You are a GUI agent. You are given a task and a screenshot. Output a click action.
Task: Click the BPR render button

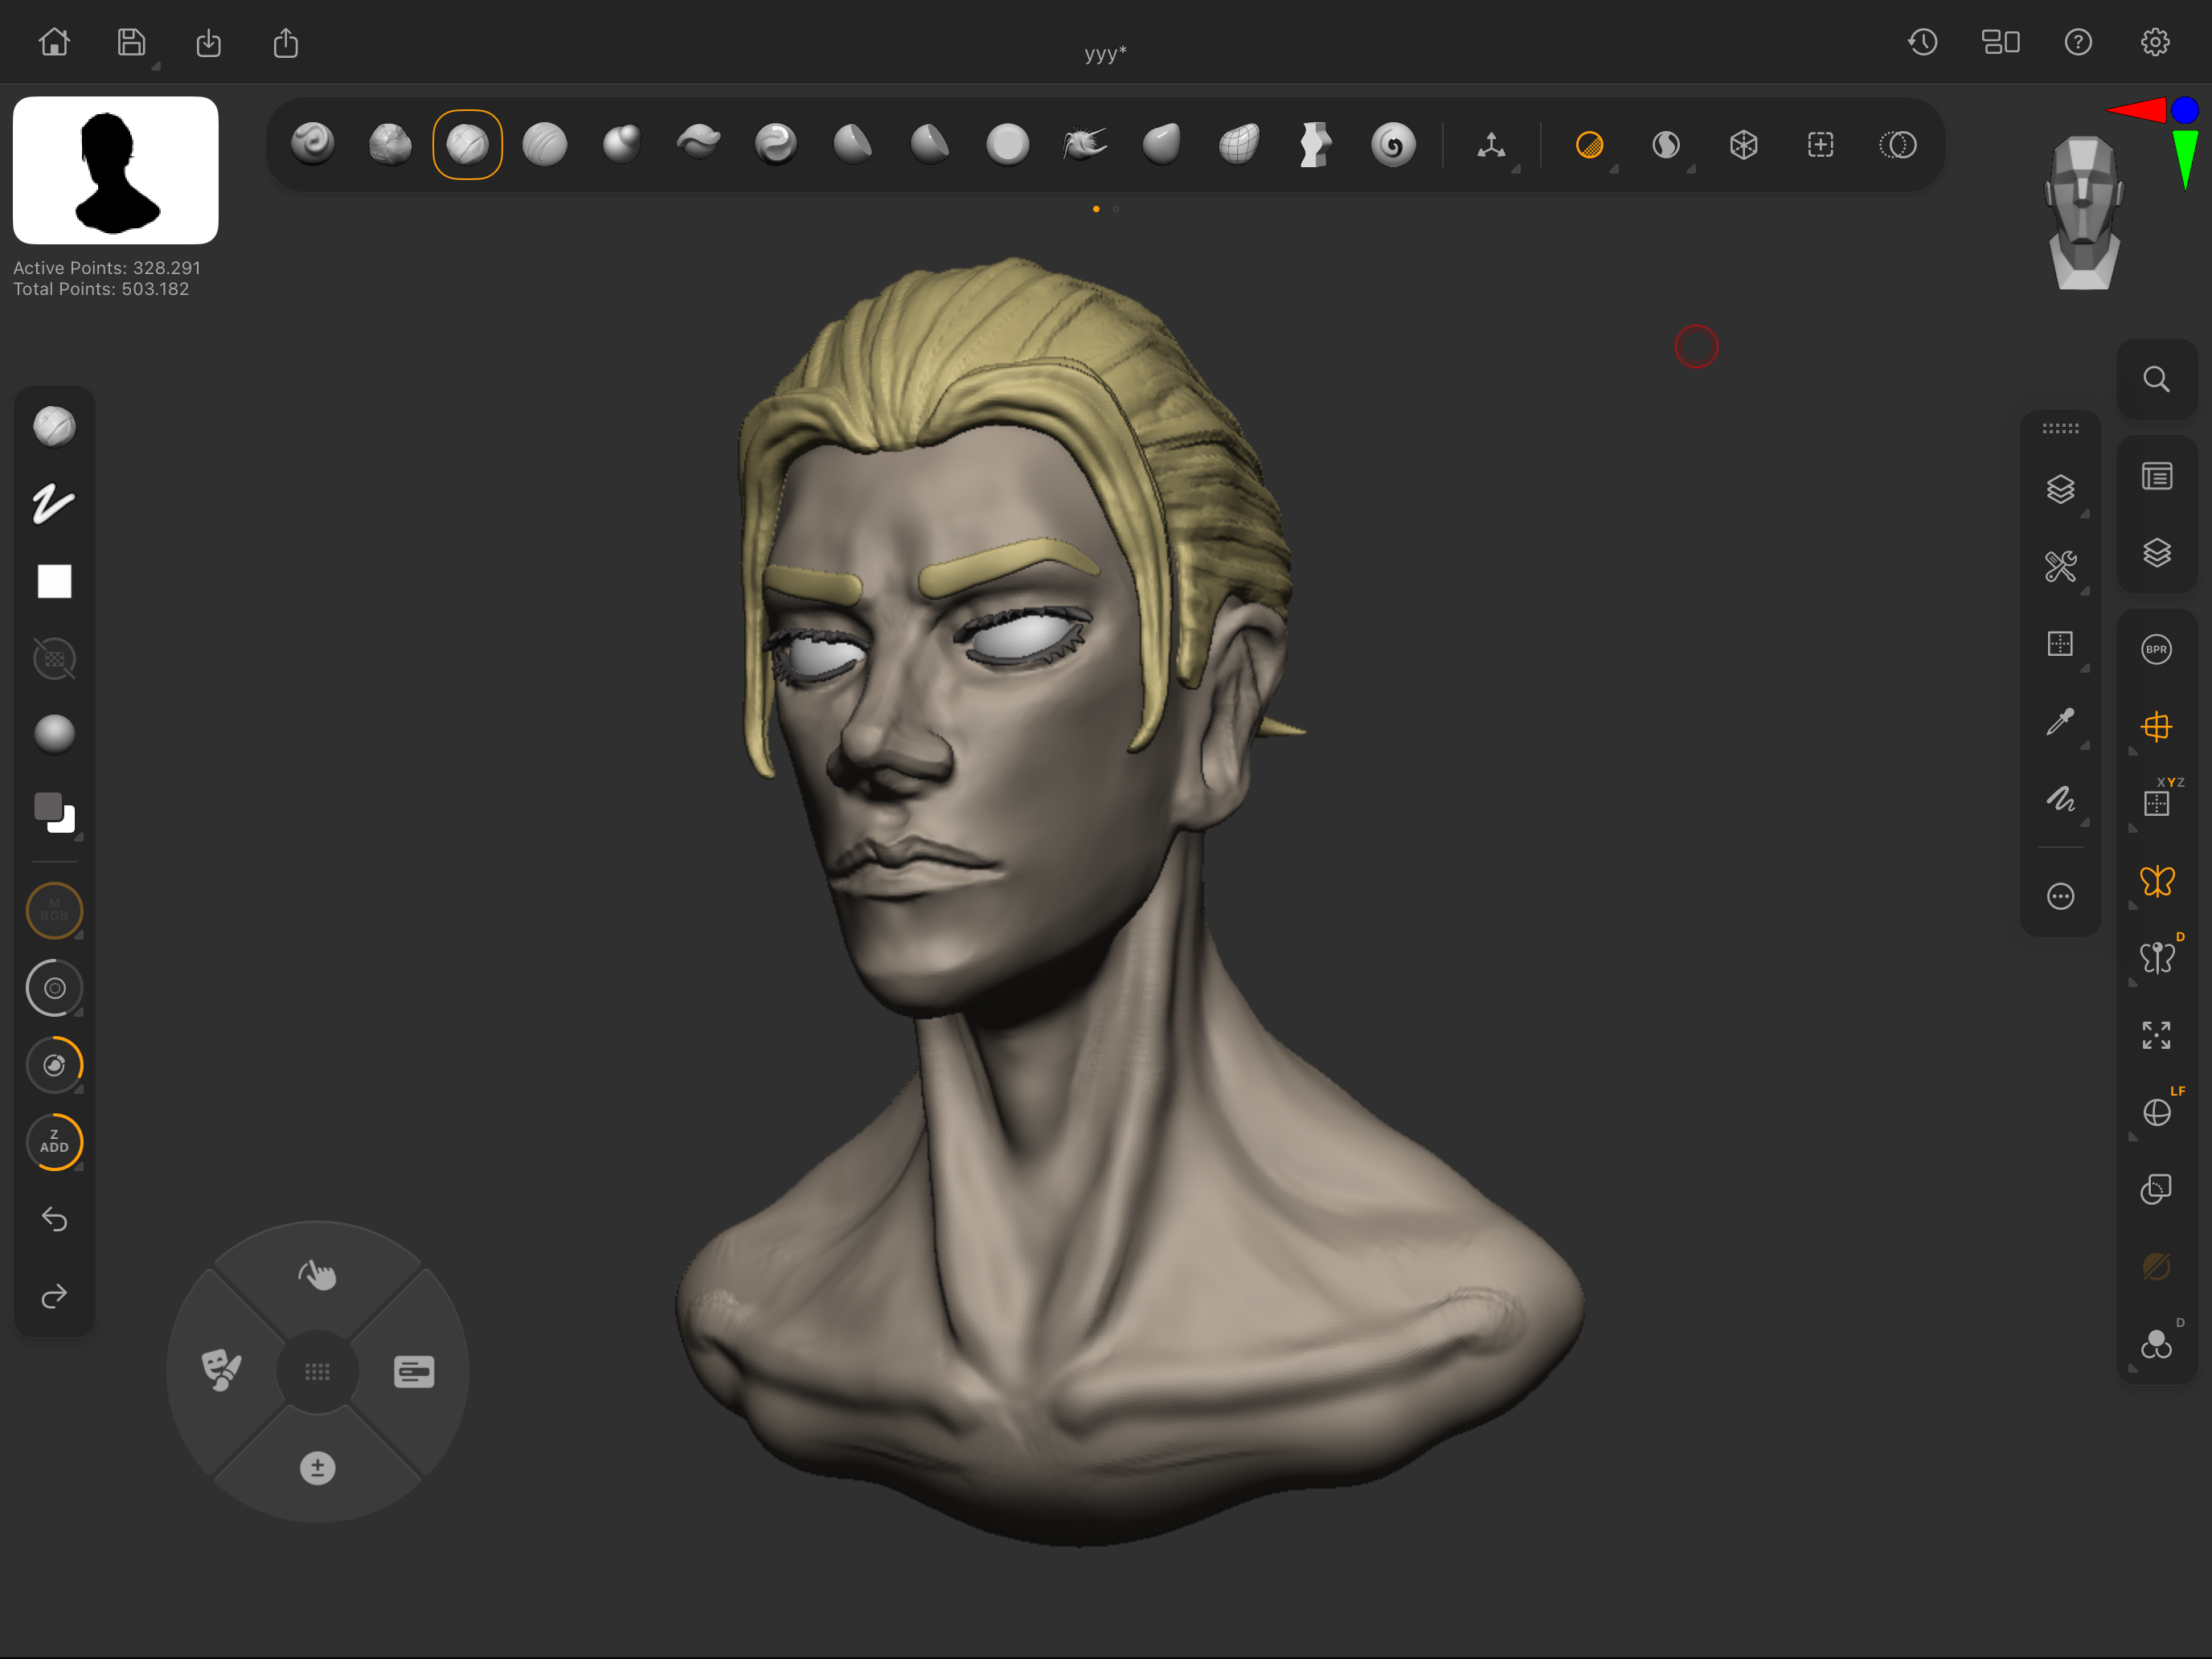pyautogui.click(x=2156, y=649)
